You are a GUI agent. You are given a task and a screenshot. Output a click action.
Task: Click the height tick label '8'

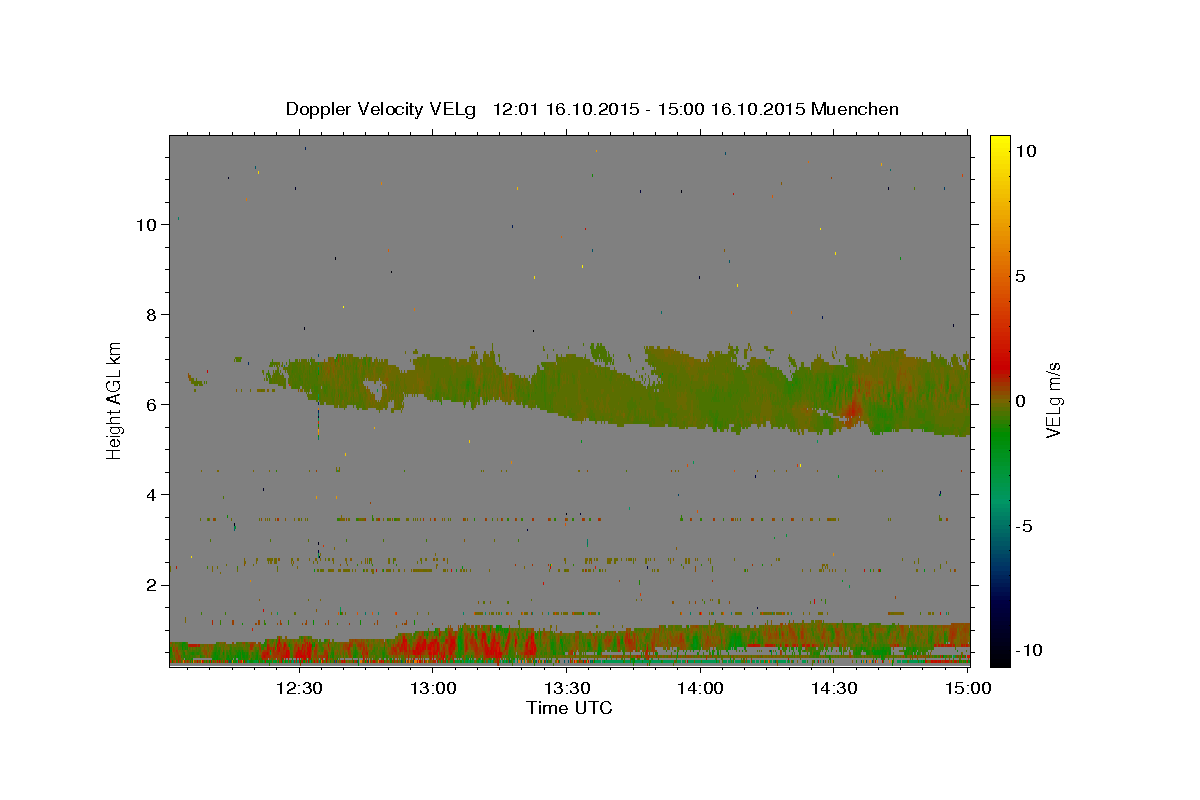pos(152,315)
